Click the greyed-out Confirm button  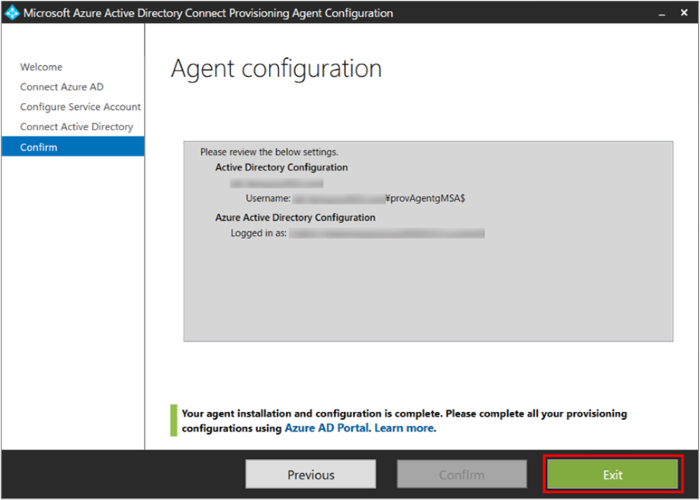click(x=462, y=475)
